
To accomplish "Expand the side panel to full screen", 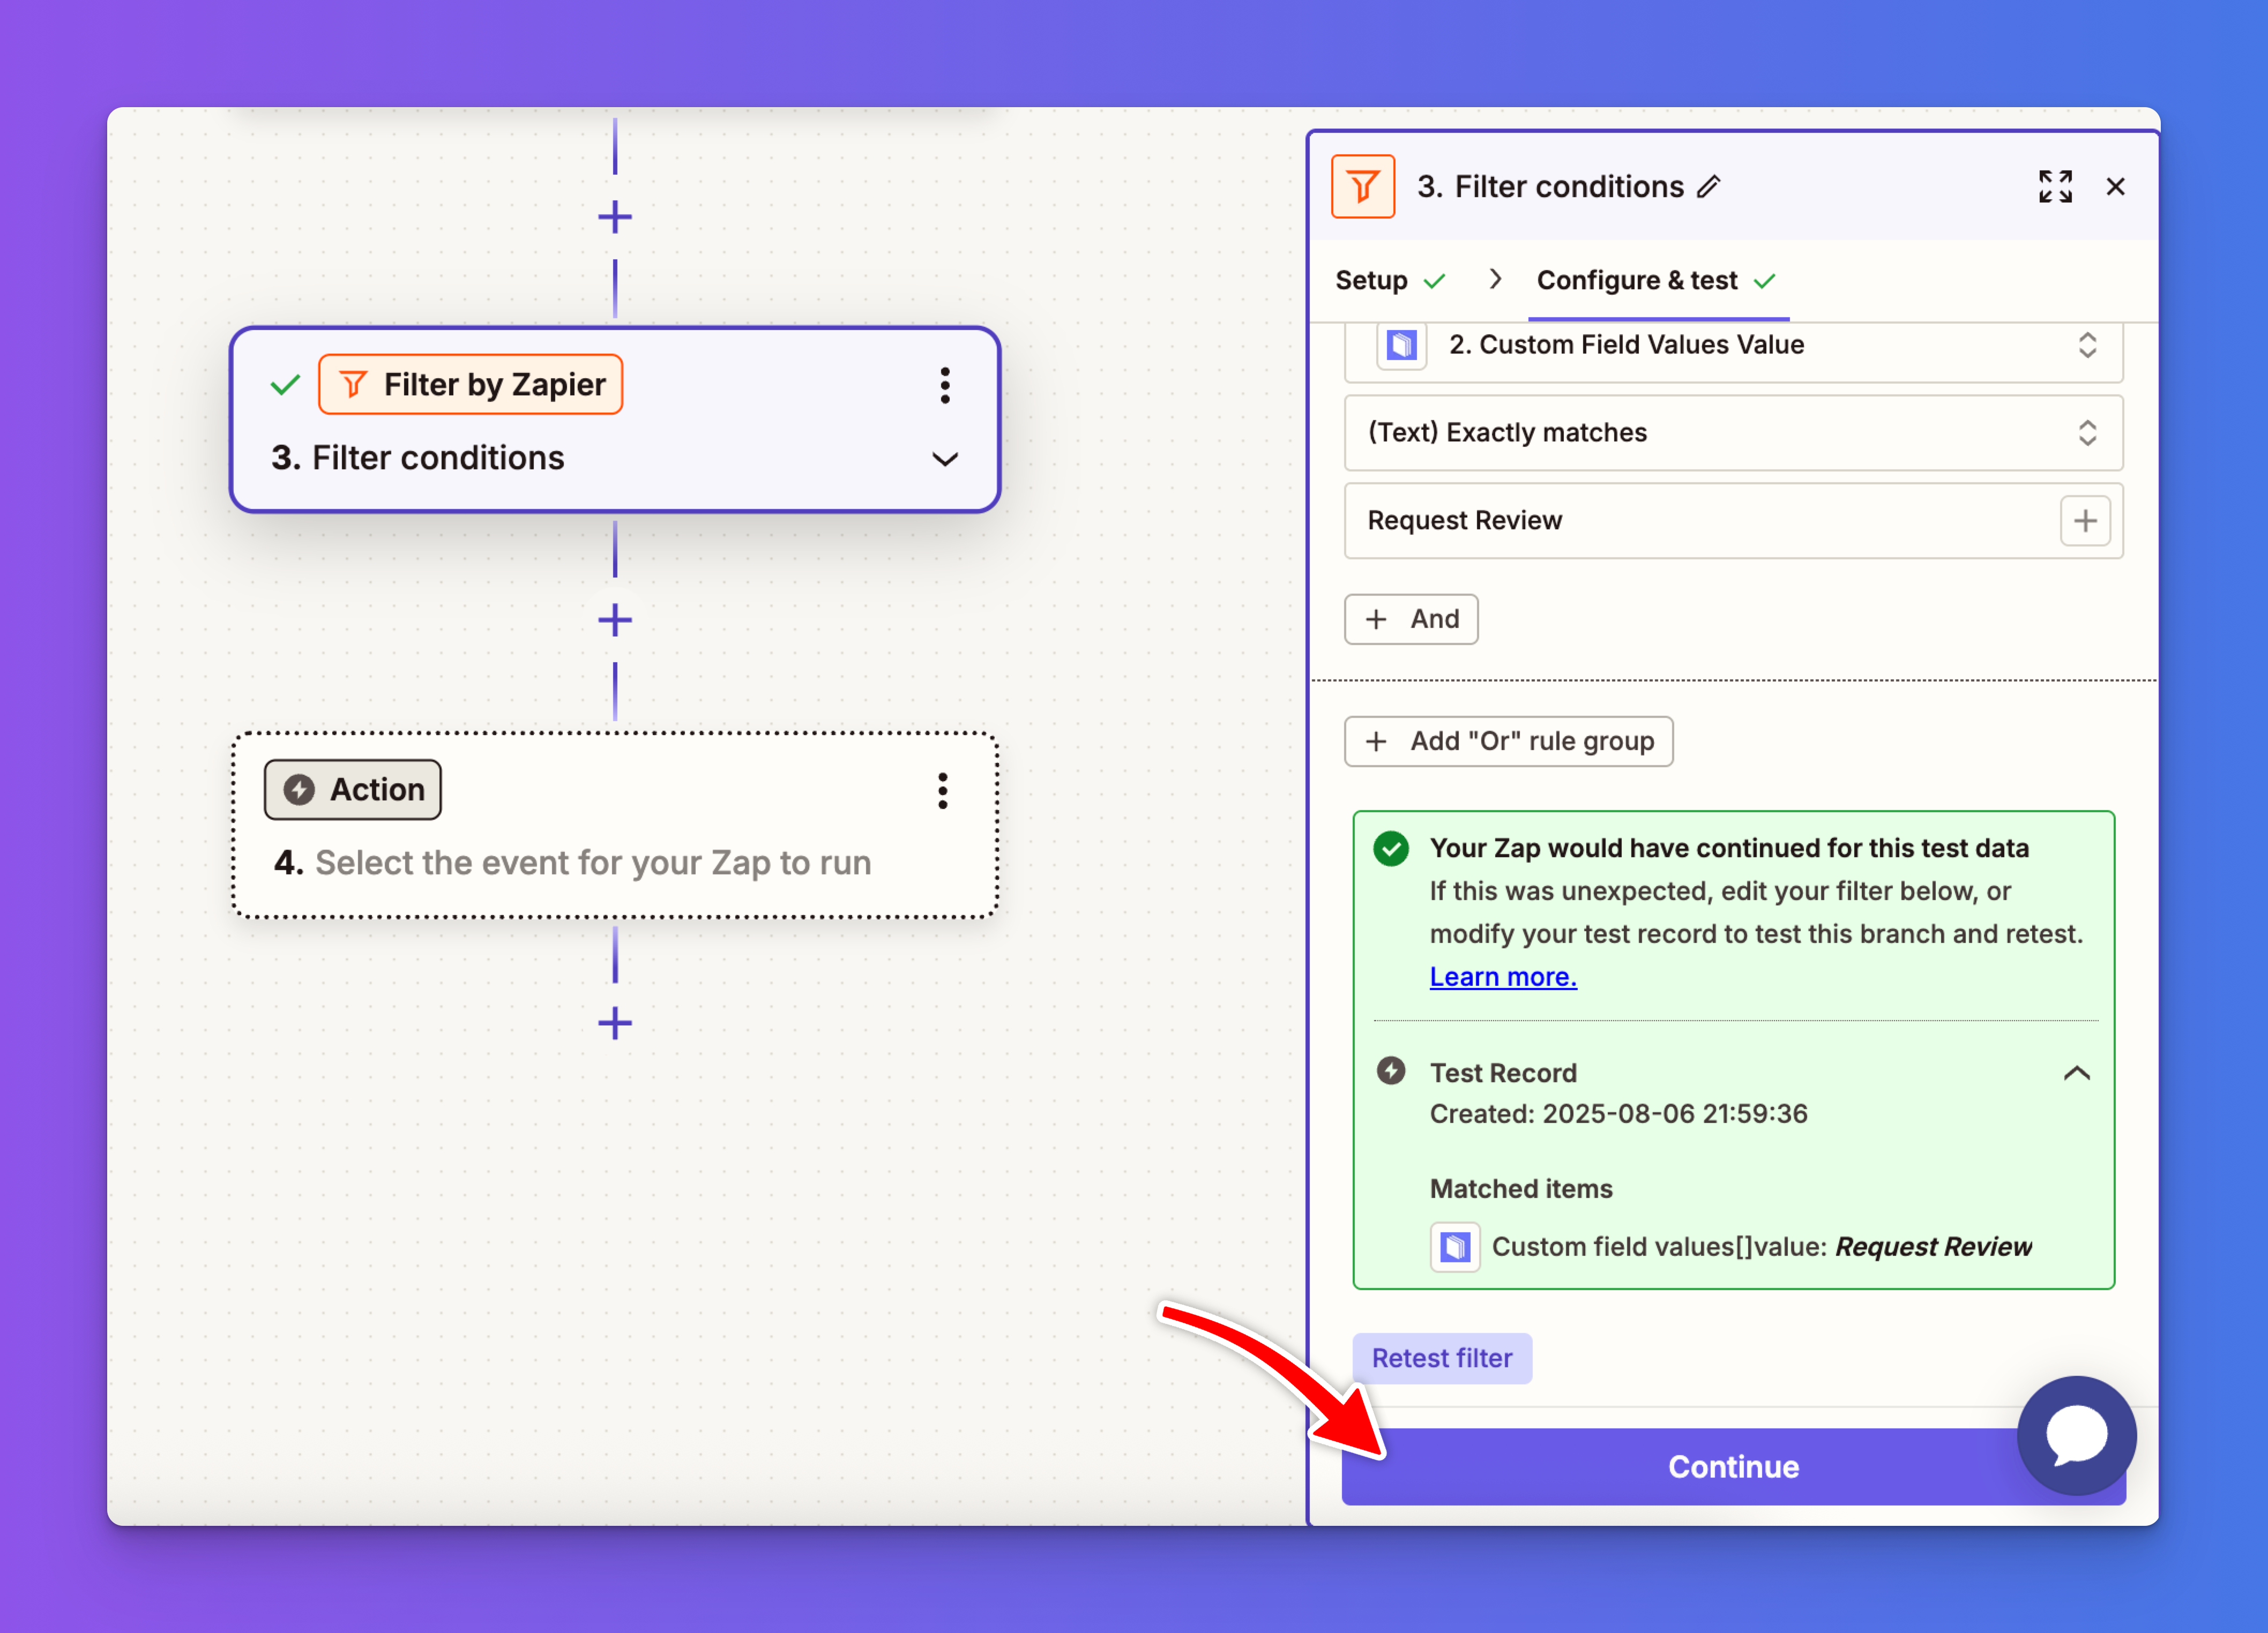I will coord(2055,187).
